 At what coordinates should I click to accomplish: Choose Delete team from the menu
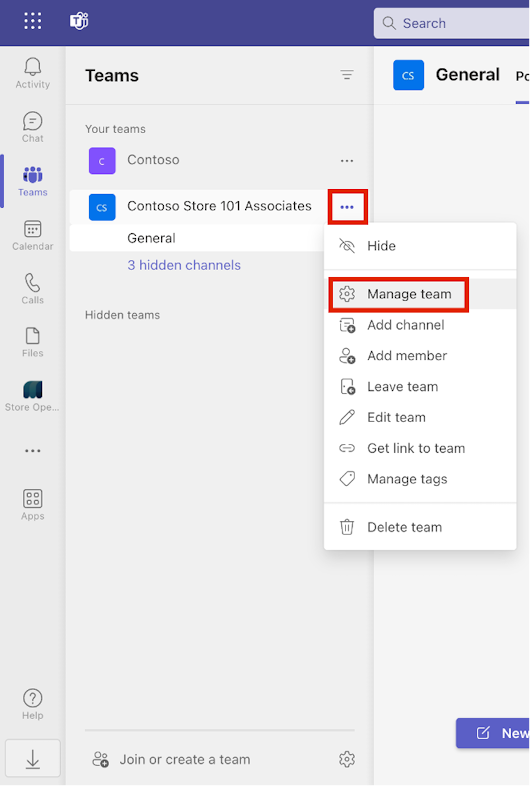[420, 527]
